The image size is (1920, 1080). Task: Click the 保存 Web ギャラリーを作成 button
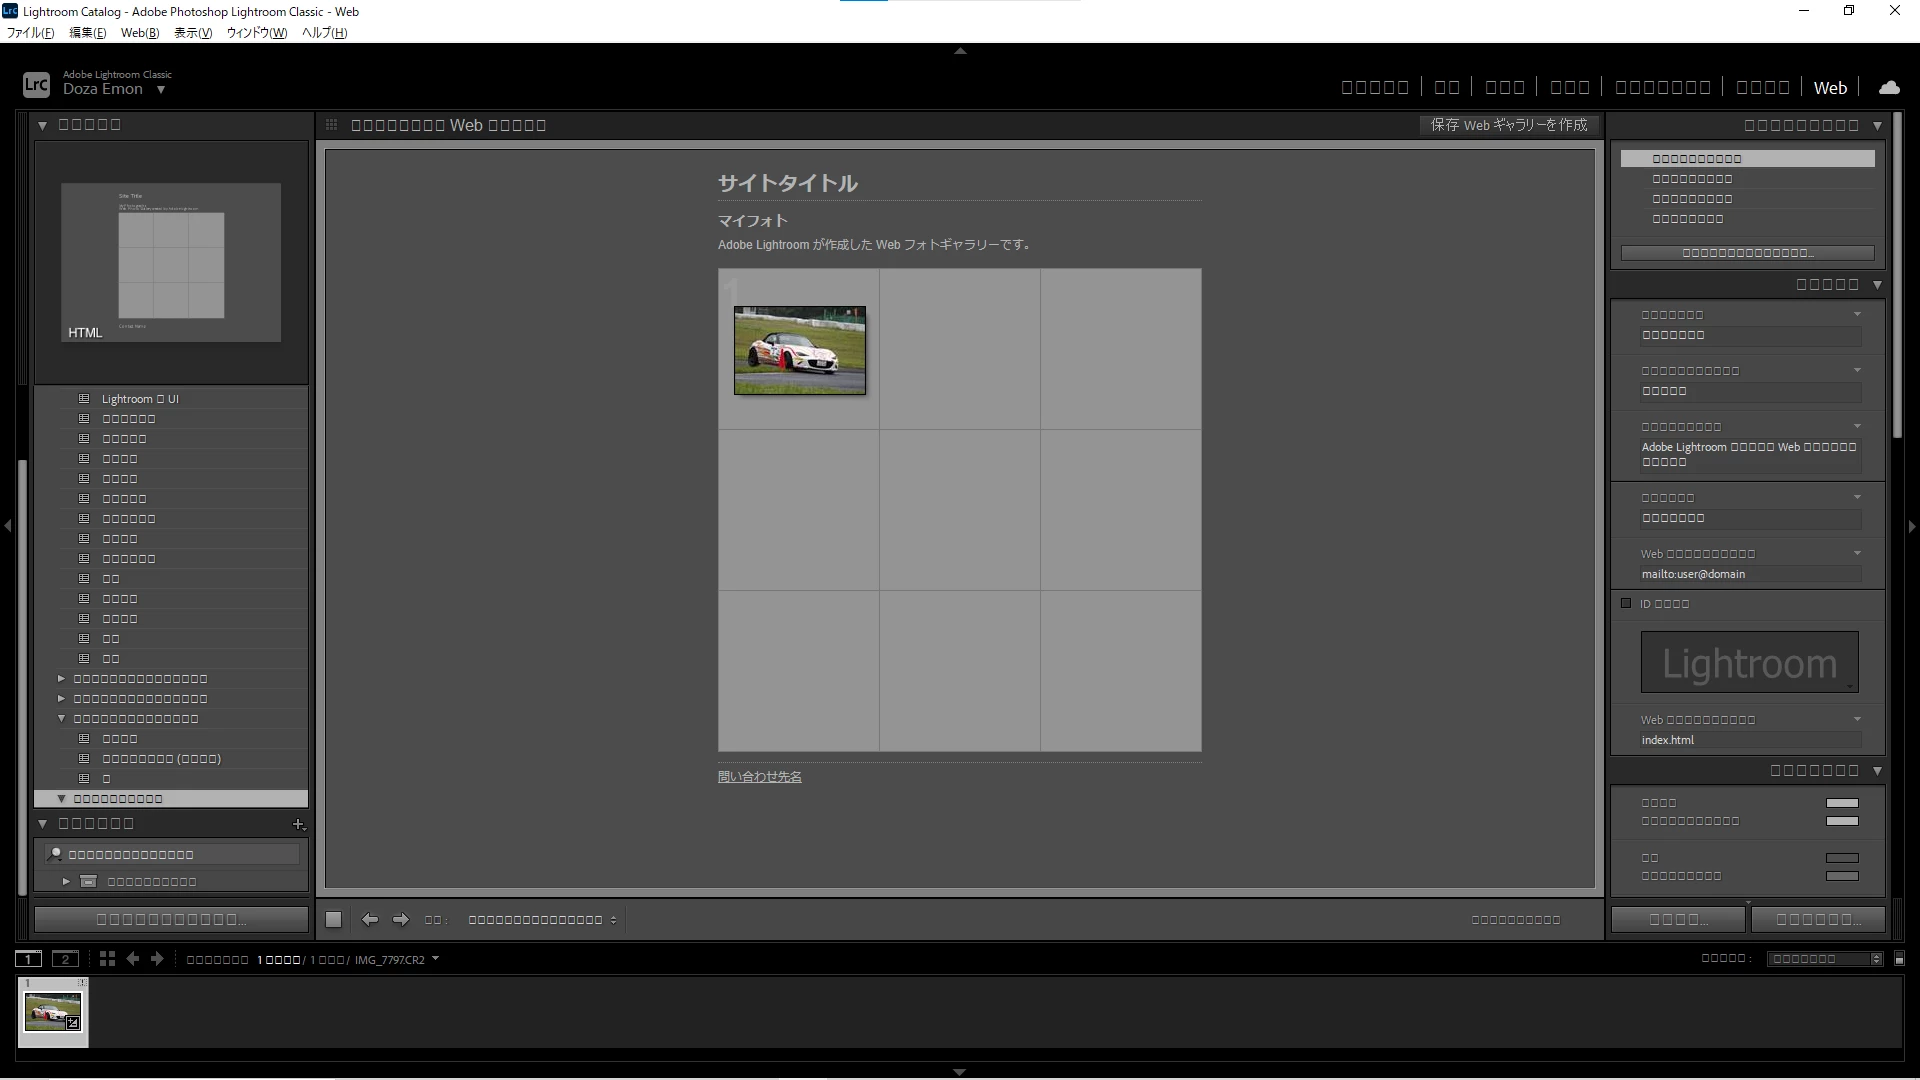tap(1509, 125)
